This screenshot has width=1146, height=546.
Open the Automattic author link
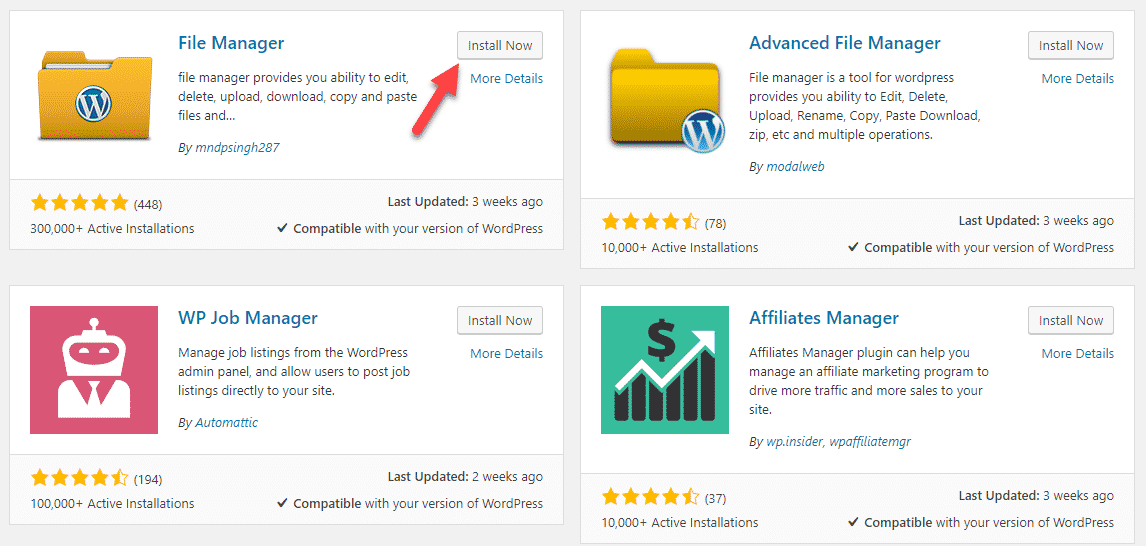coord(227,422)
